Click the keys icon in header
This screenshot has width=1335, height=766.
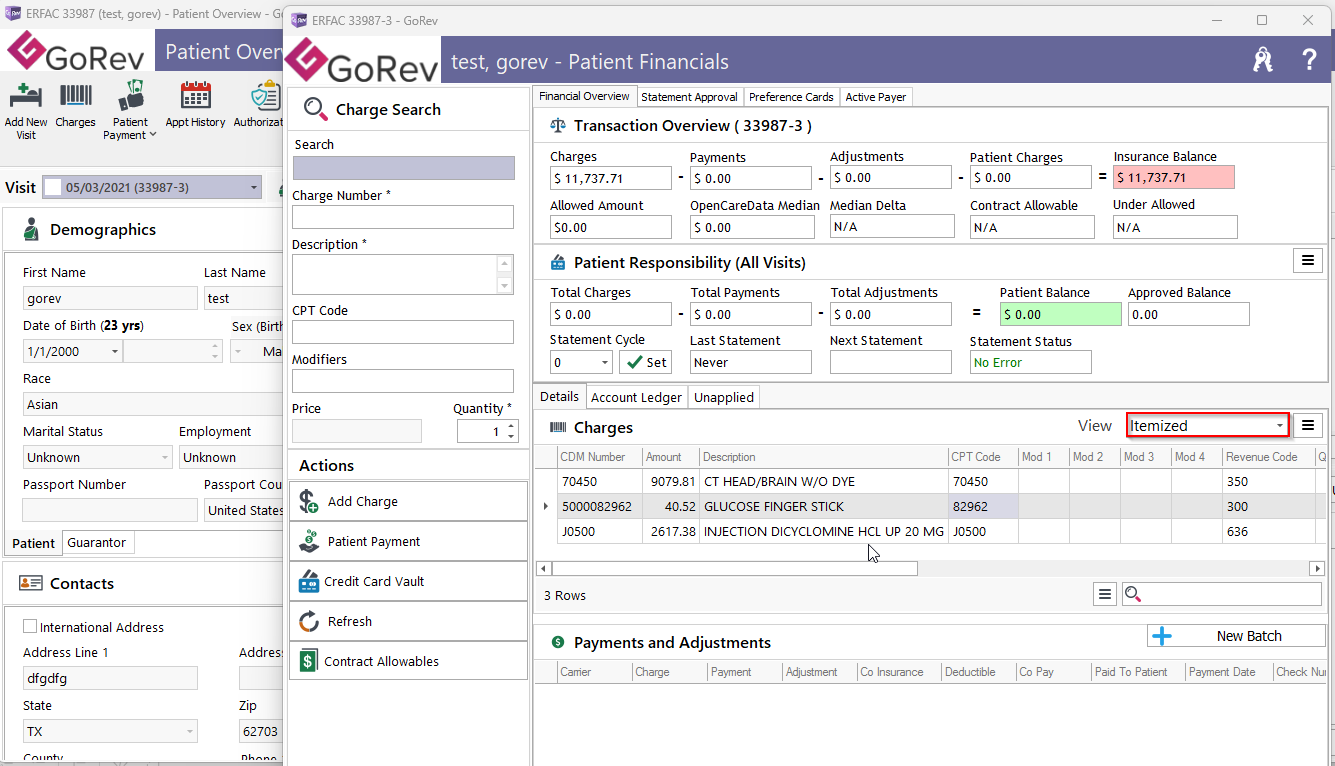click(1263, 60)
